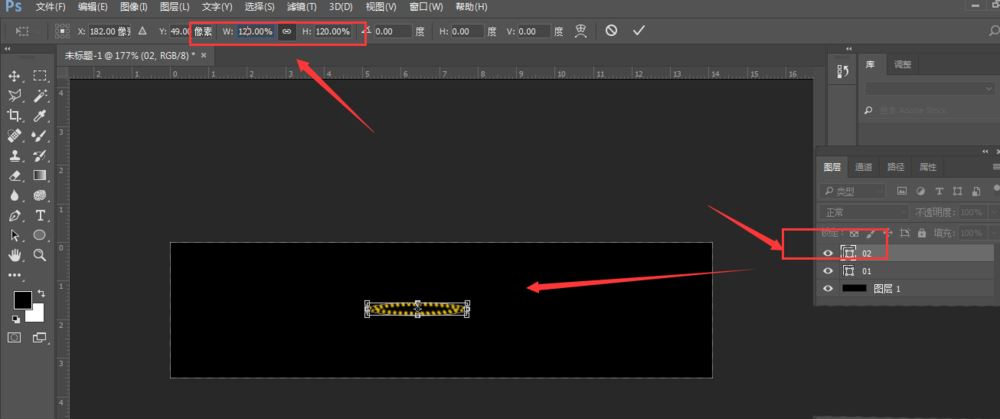Click the foreground color swatch
This screenshot has width=1000, height=419.
[22, 299]
